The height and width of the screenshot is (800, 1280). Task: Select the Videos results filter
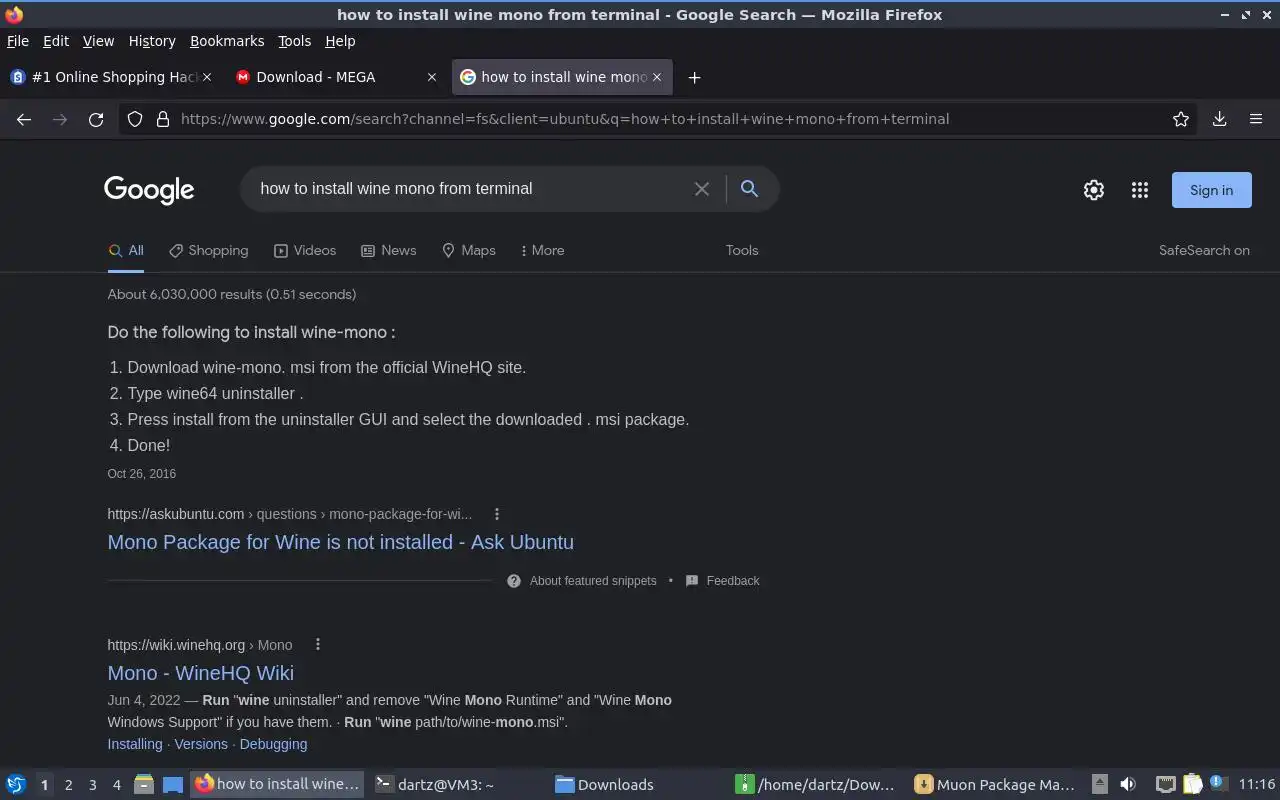pyautogui.click(x=305, y=250)
